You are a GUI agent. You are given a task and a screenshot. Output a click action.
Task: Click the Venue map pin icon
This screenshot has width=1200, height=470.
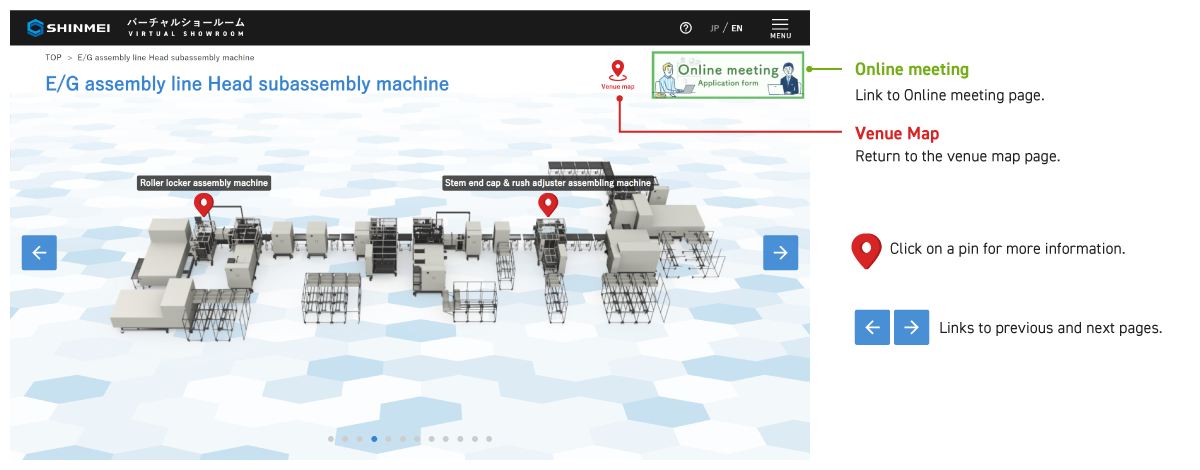click(617, 75)
